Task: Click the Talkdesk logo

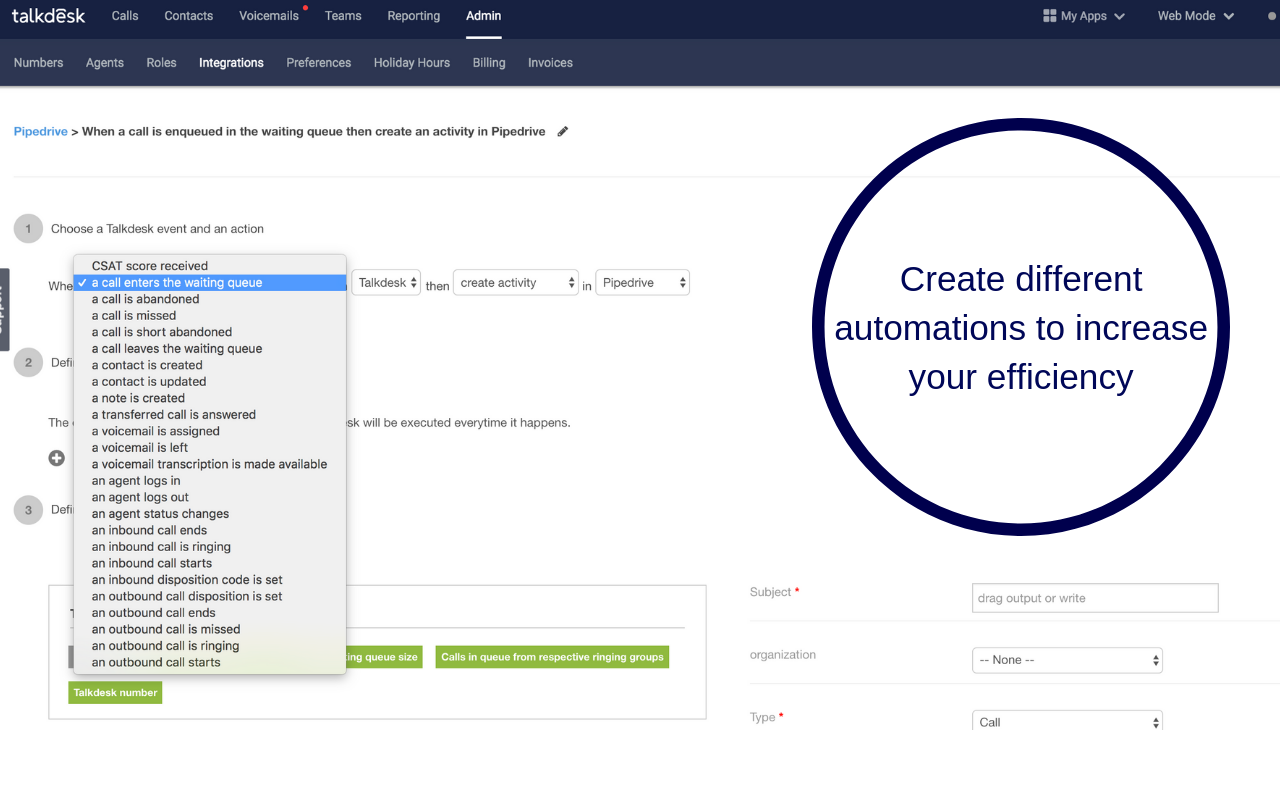Action: tap(48, 16)
